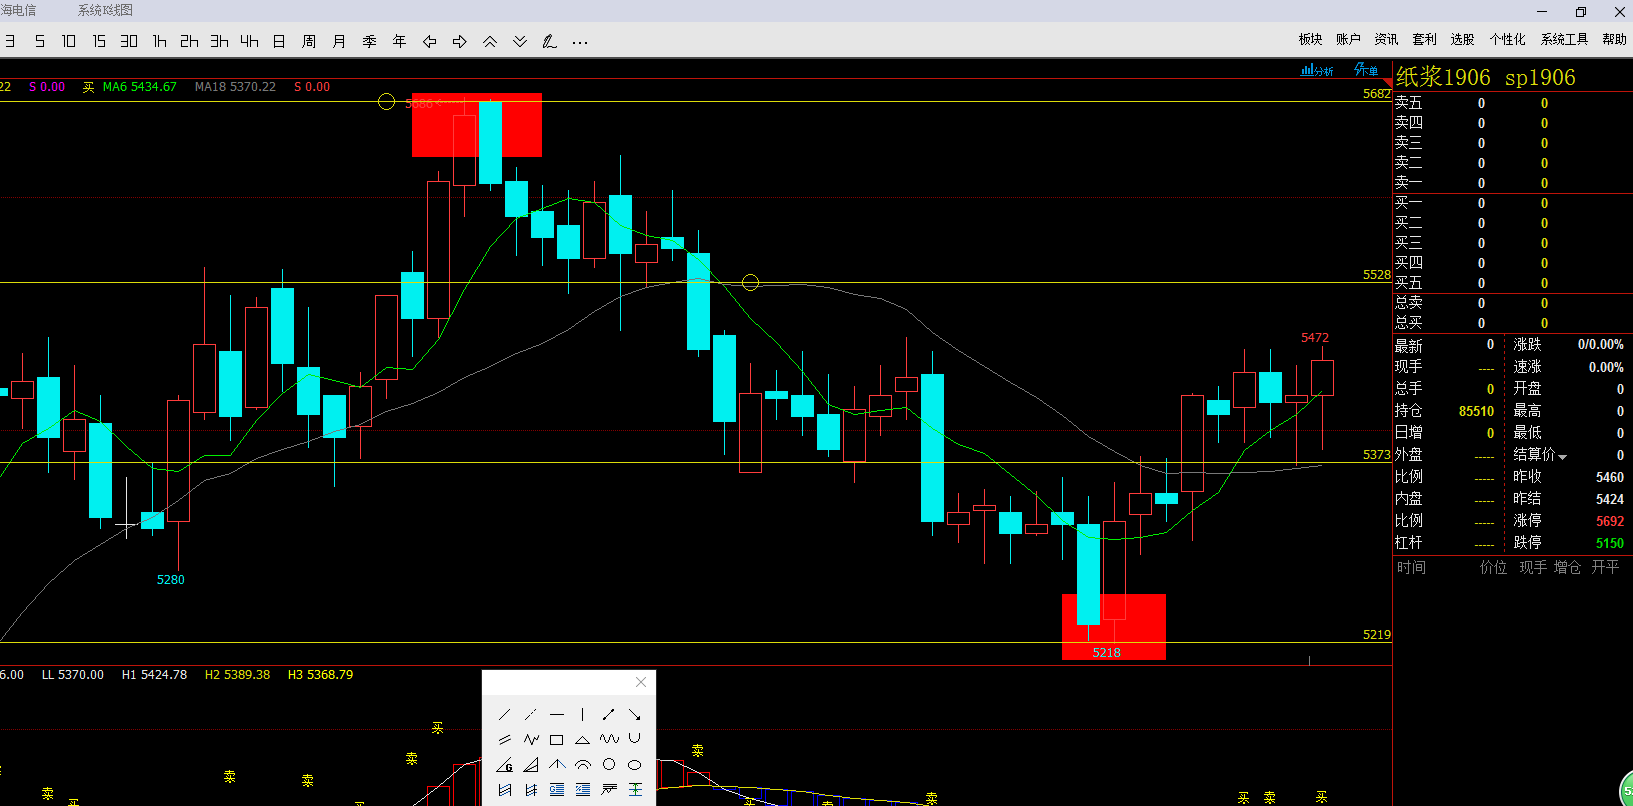Click the double up chevron icon
Image resolution: width=1633 pixels, height=806 pixels.
tap(490, 41)
